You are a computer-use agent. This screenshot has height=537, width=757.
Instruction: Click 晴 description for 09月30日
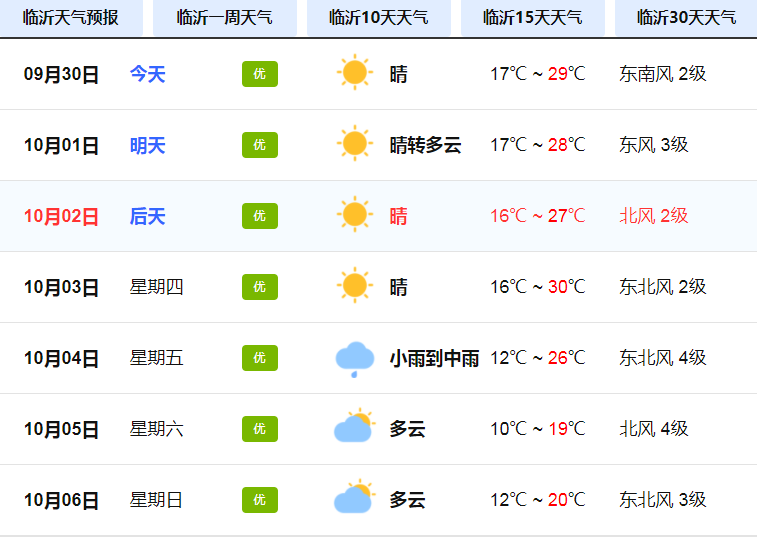click(399, 74)
